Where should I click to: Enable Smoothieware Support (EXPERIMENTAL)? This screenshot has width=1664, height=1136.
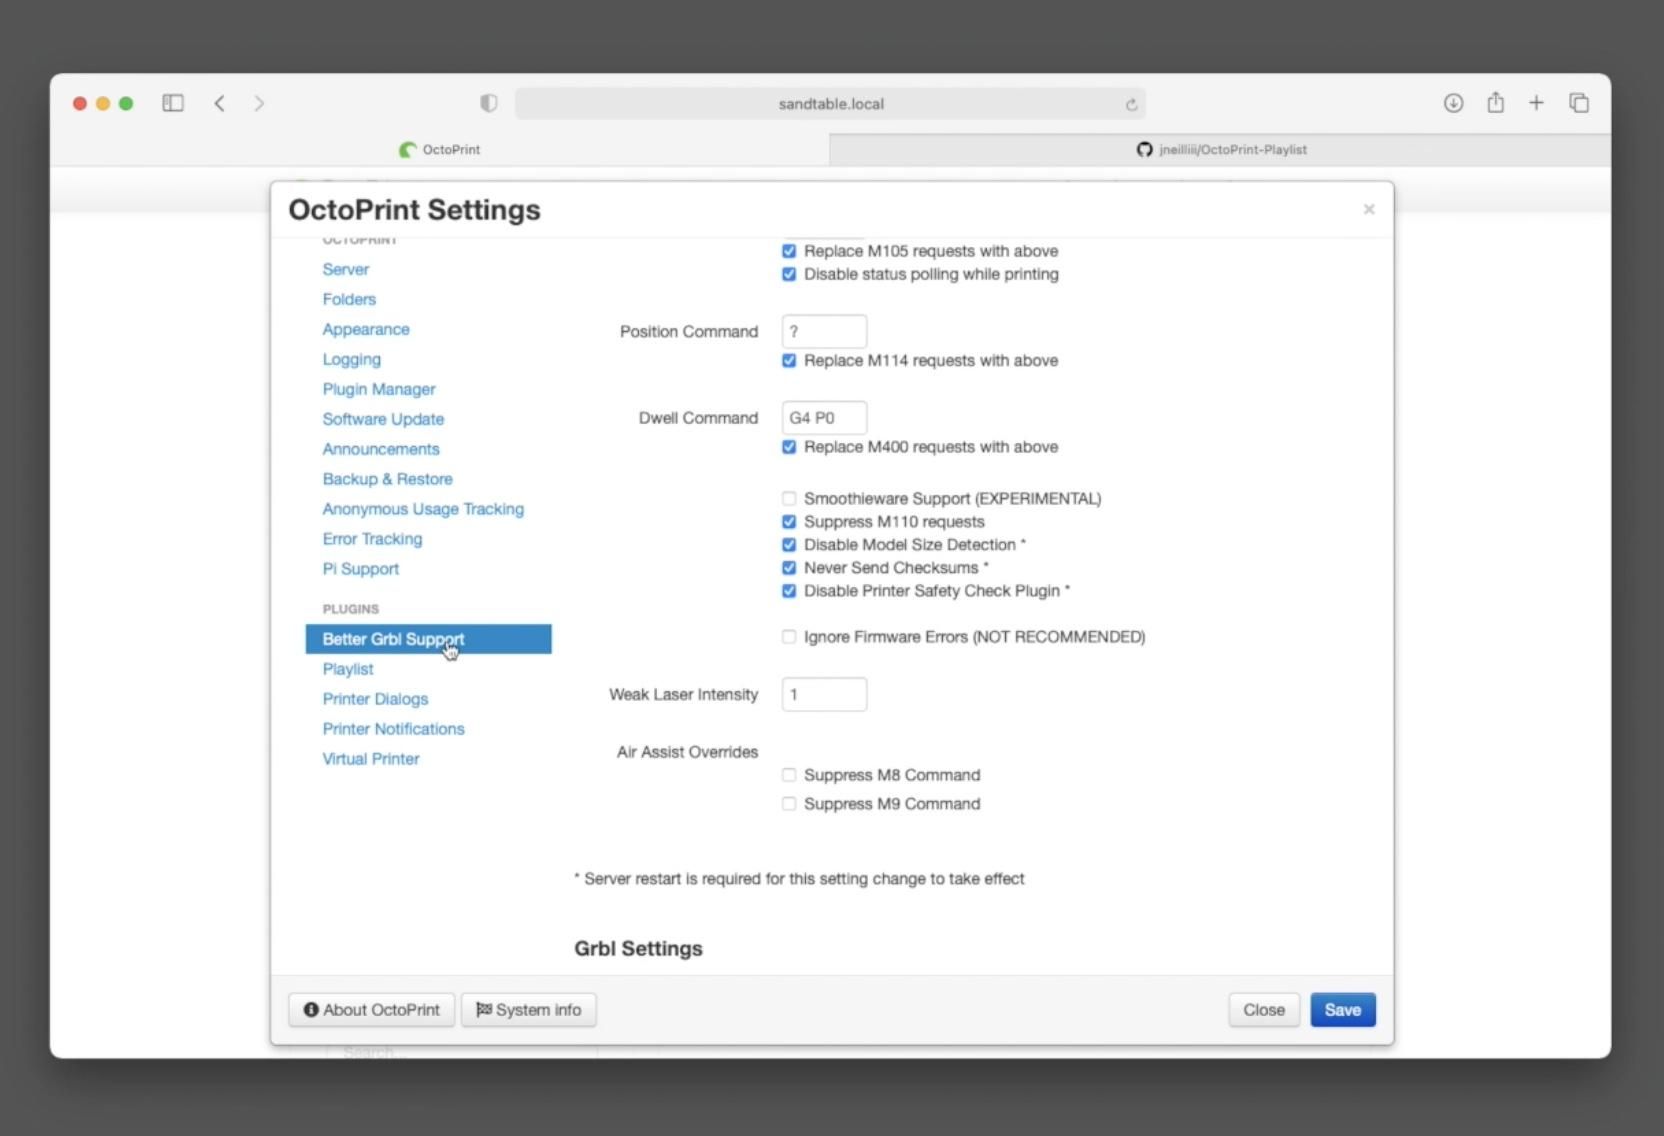click(789, 498)
